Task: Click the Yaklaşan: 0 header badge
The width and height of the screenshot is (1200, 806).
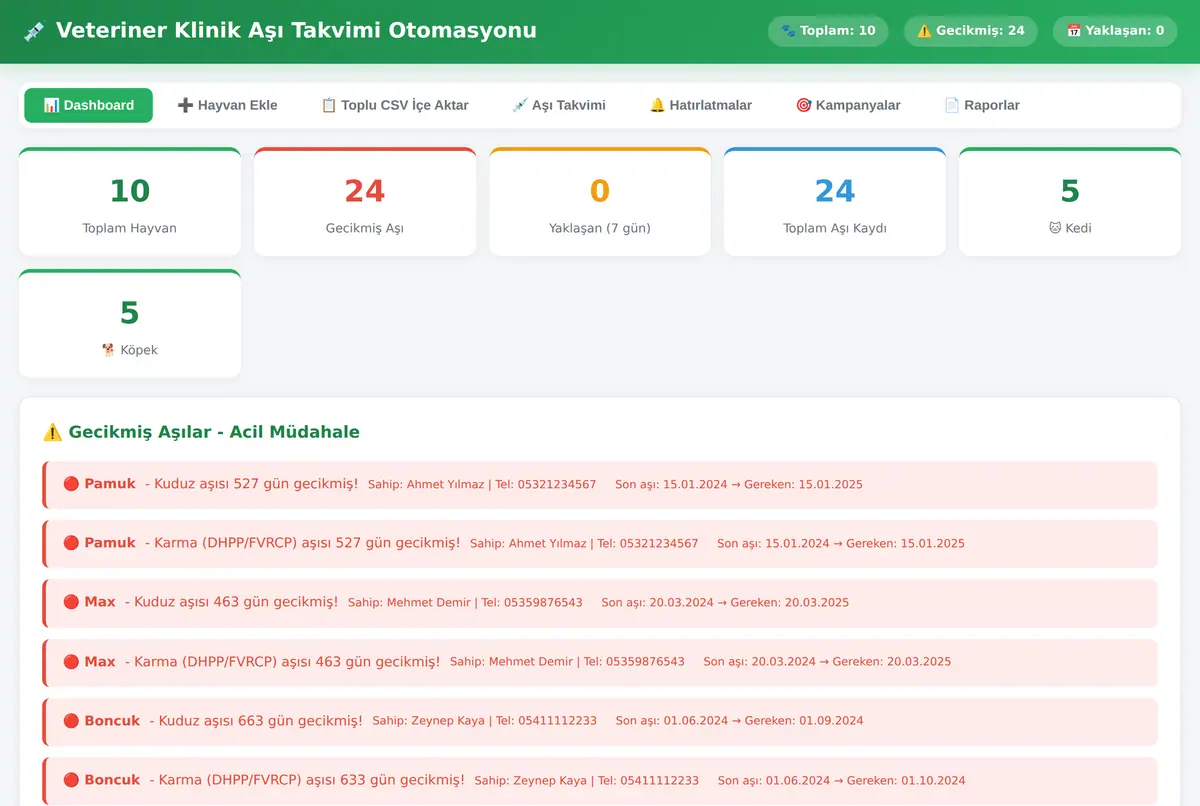Action: [x=1115, y=31]
